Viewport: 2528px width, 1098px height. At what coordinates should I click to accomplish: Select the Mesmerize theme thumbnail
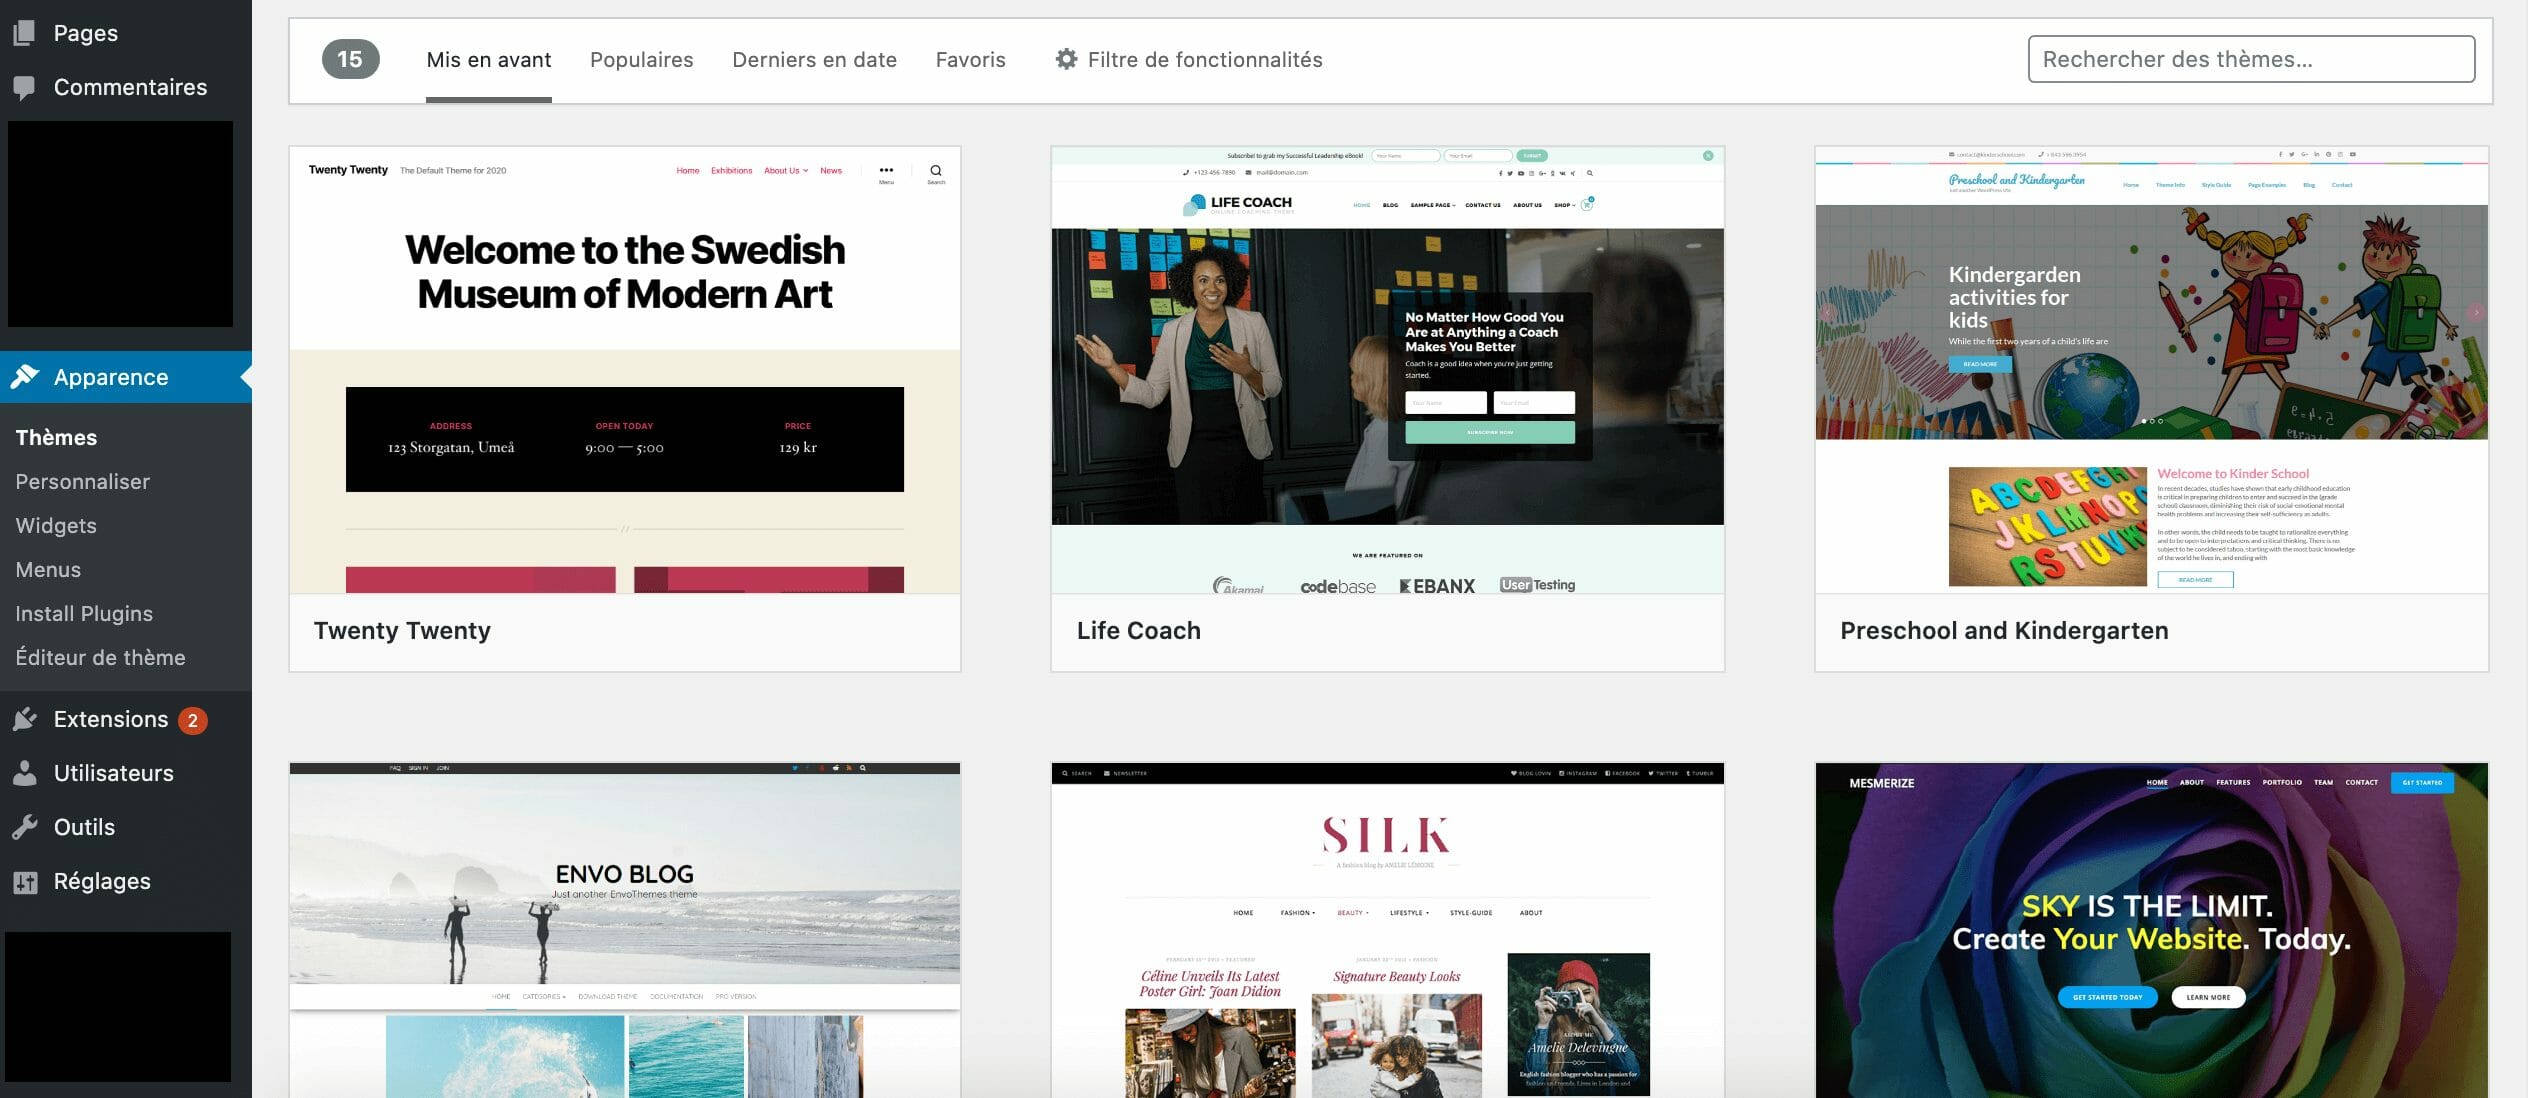2152,930
